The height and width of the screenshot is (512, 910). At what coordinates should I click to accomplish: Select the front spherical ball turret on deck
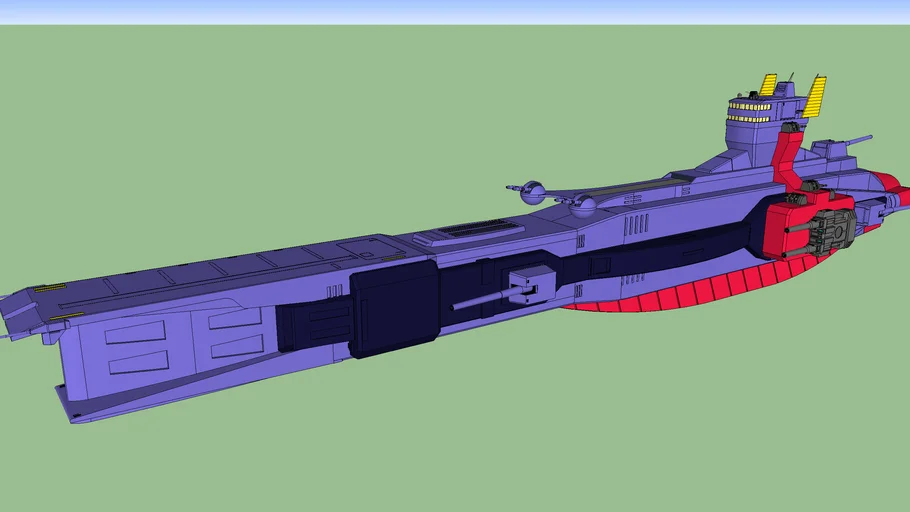click(533, 188)
